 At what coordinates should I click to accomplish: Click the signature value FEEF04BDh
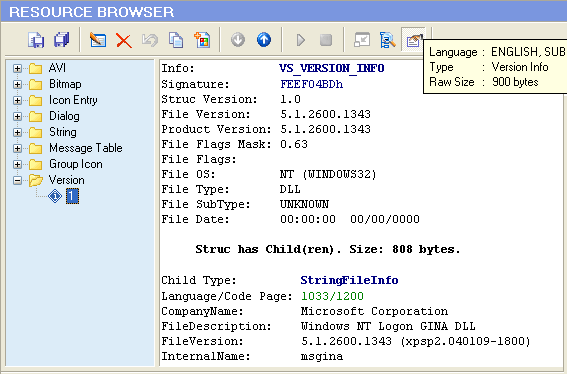pos(311,84)
